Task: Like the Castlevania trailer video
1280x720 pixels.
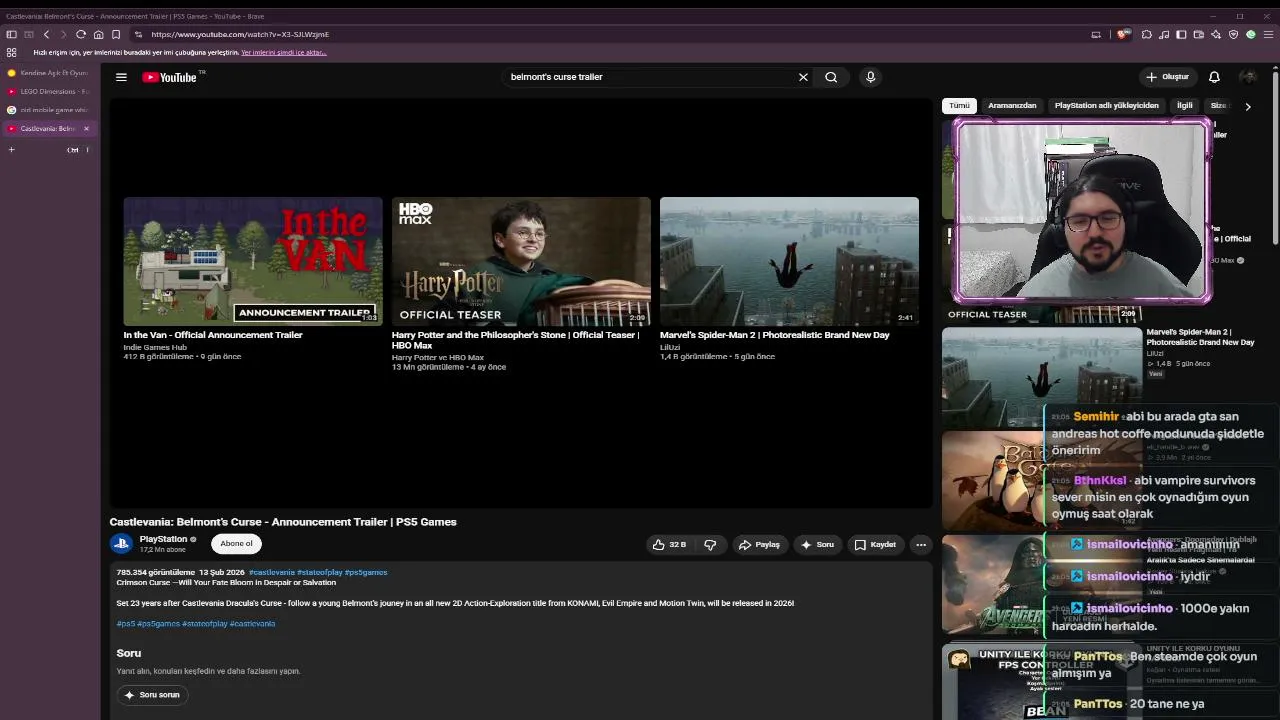Action: click(x=669, y=545)
